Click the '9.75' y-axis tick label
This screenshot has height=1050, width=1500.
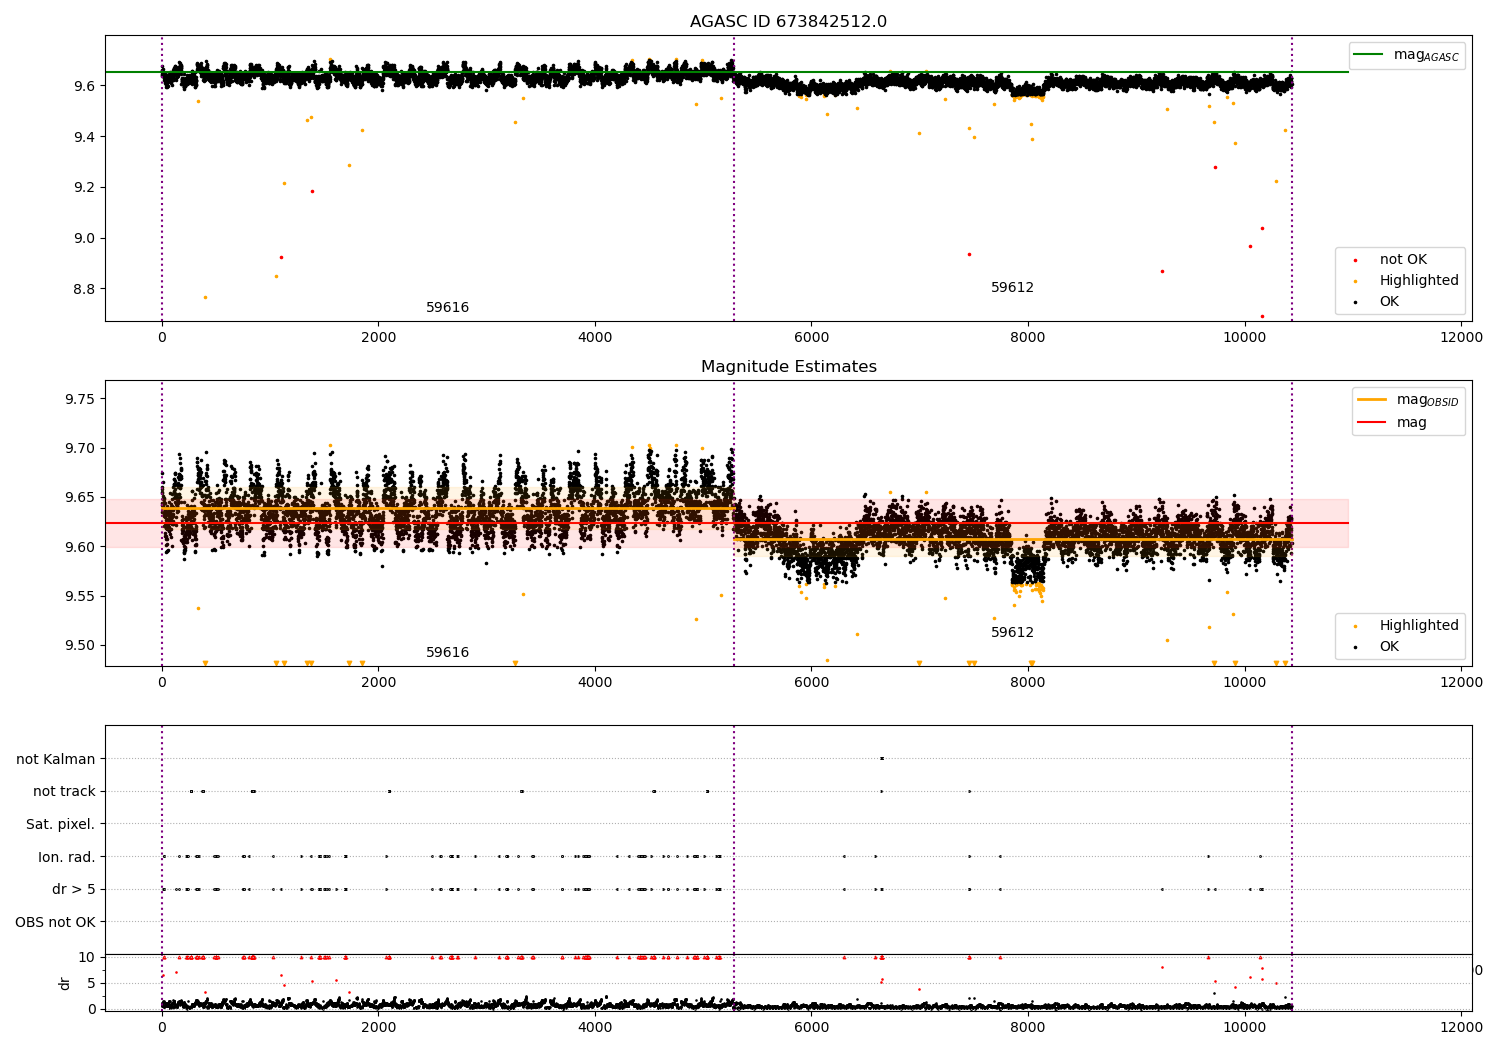[81, 399]
